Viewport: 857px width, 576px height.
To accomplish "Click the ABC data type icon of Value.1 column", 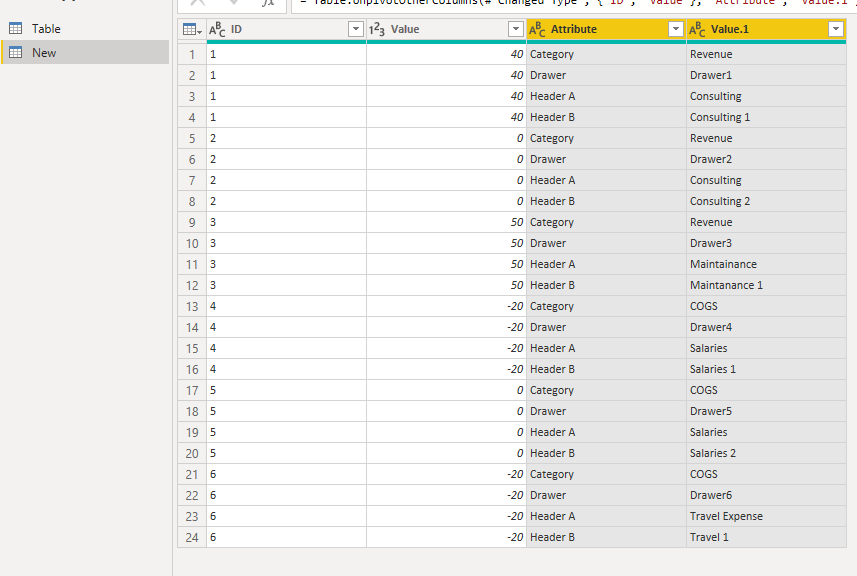I will 697,30.
